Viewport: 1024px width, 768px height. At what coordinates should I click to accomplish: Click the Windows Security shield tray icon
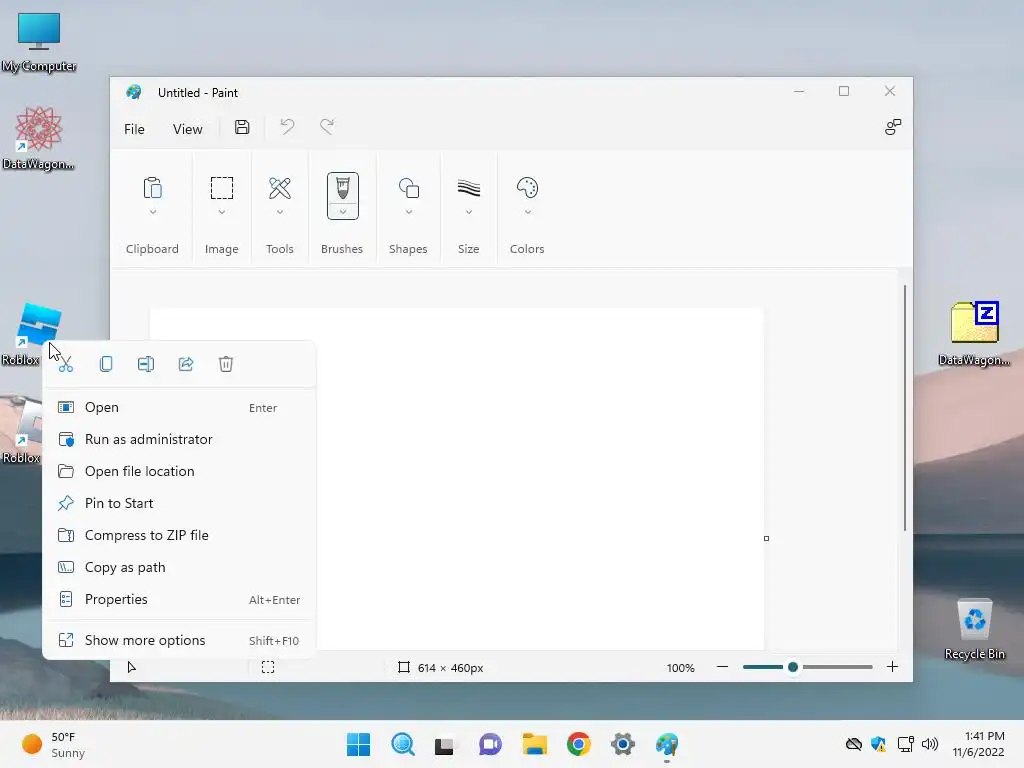[879, 744]
